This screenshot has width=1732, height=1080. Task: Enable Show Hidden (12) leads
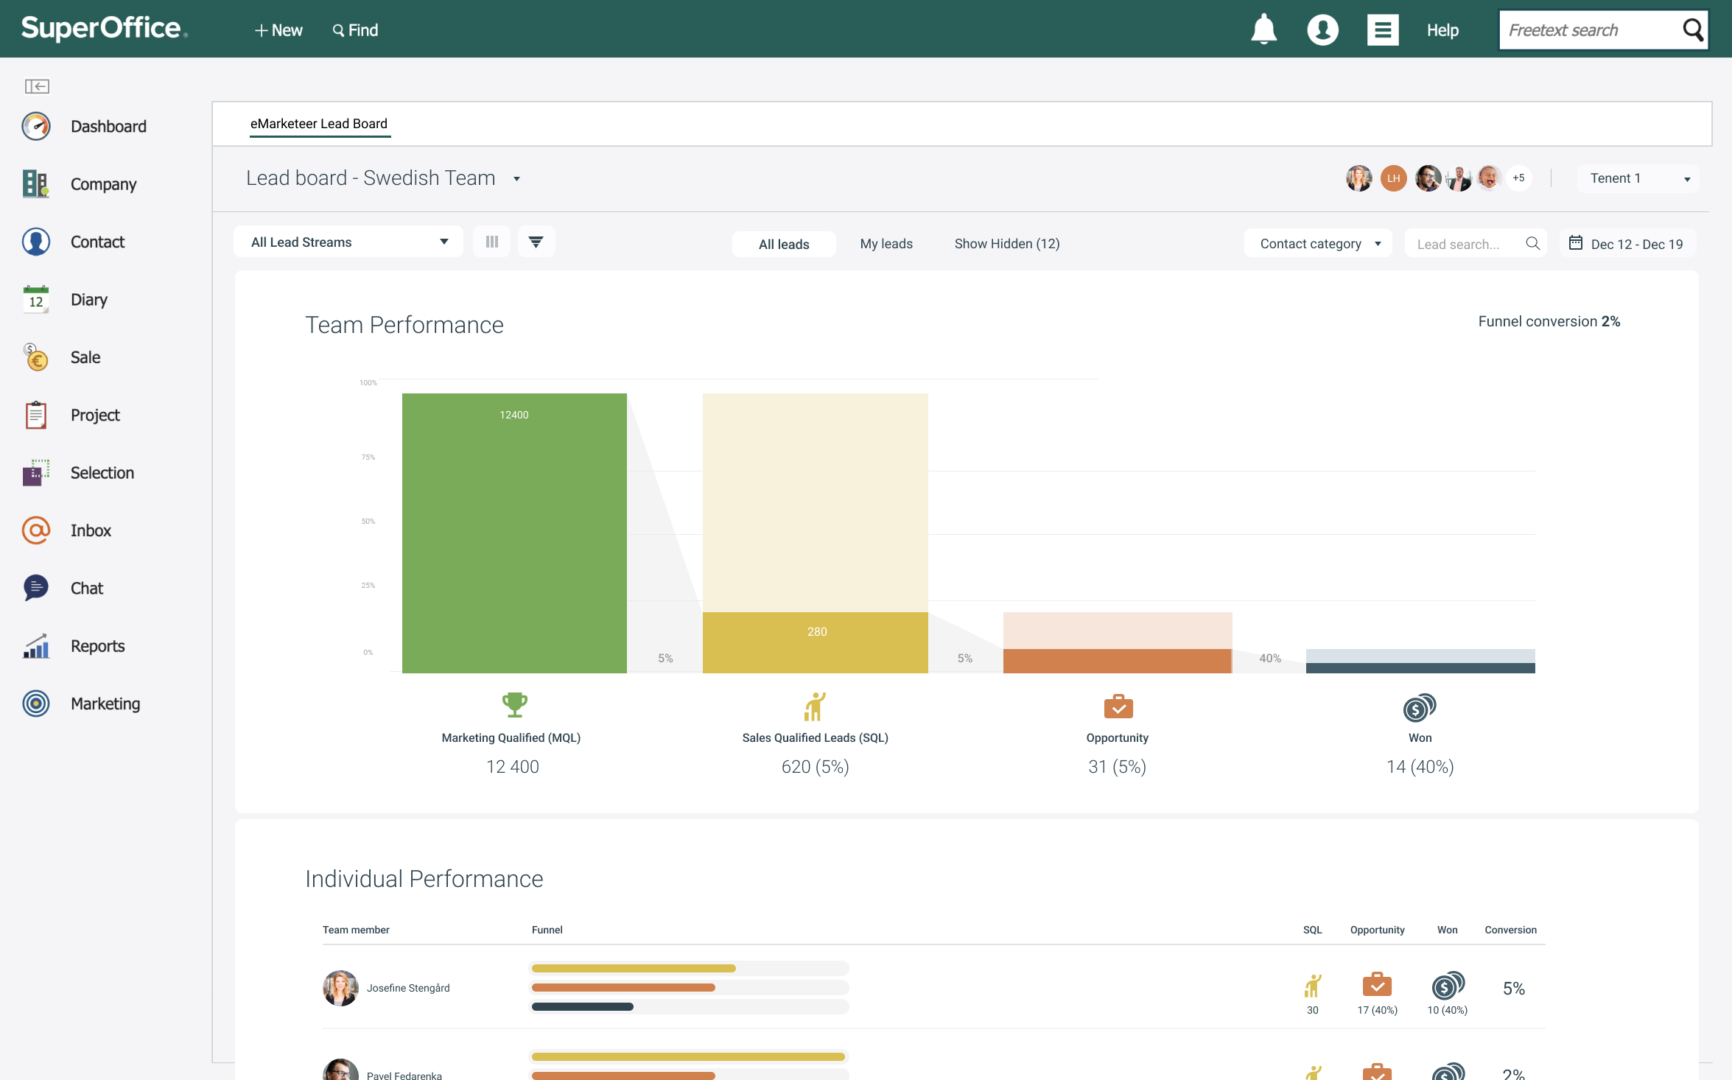pos(1007,243)
